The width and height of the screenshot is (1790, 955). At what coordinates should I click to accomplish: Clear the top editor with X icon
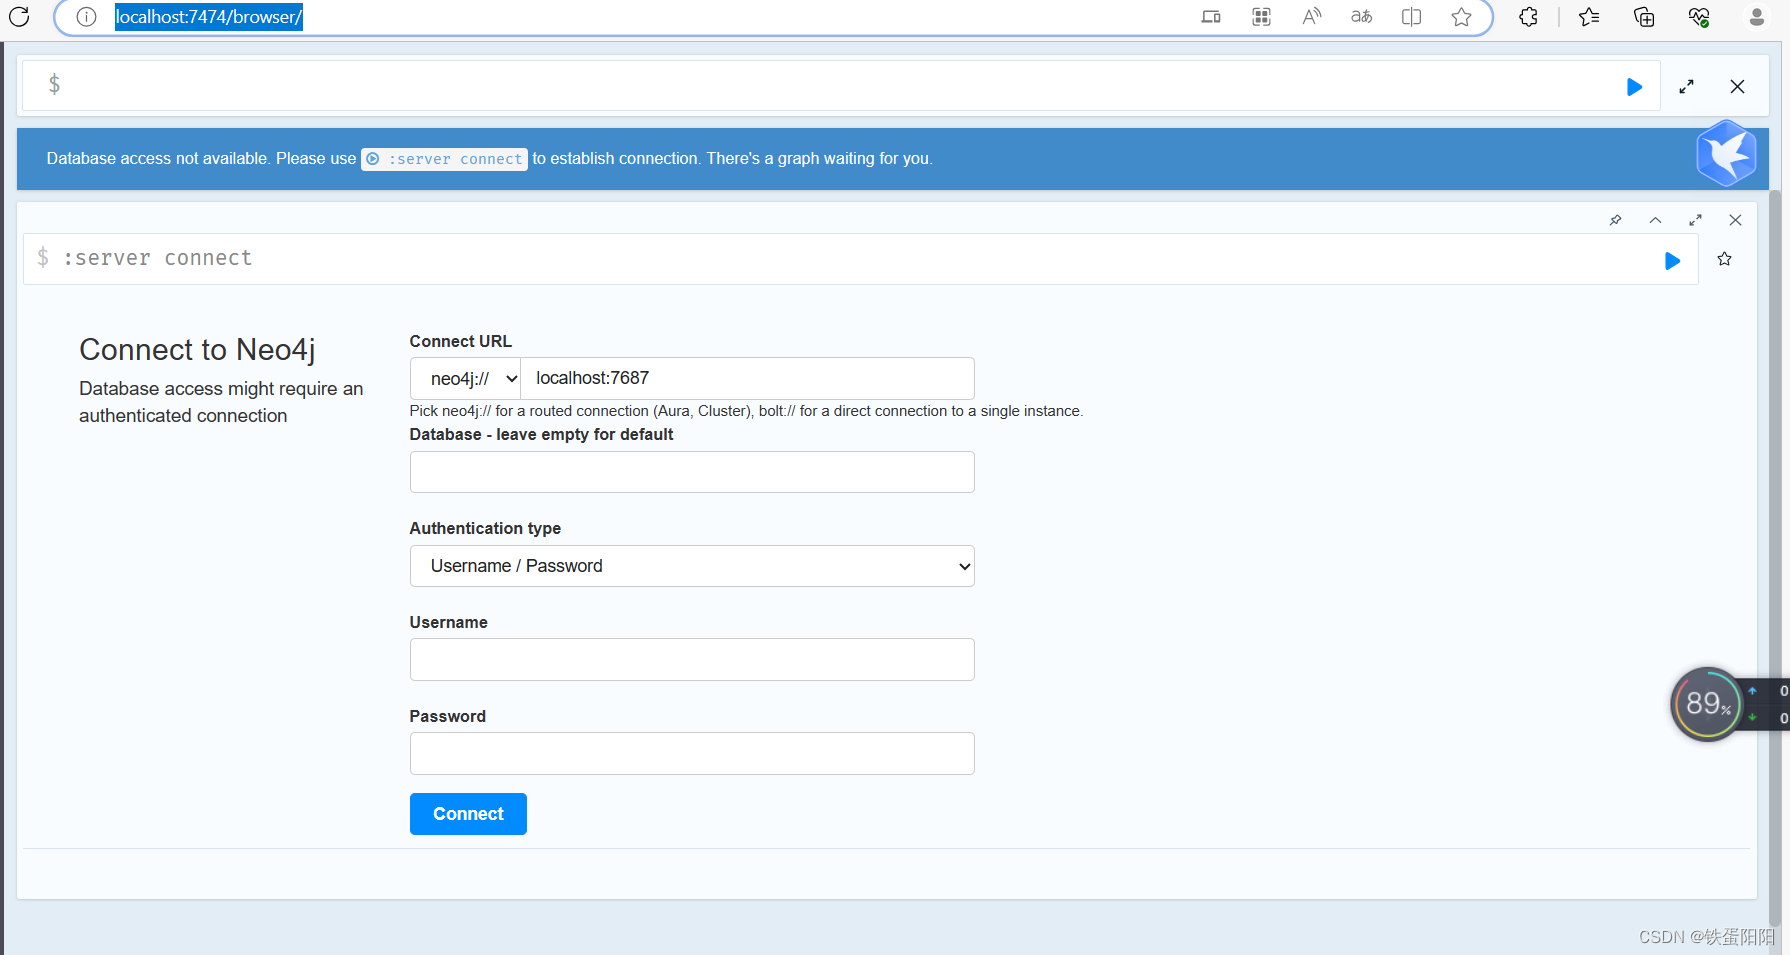(x=1737, y=87)
